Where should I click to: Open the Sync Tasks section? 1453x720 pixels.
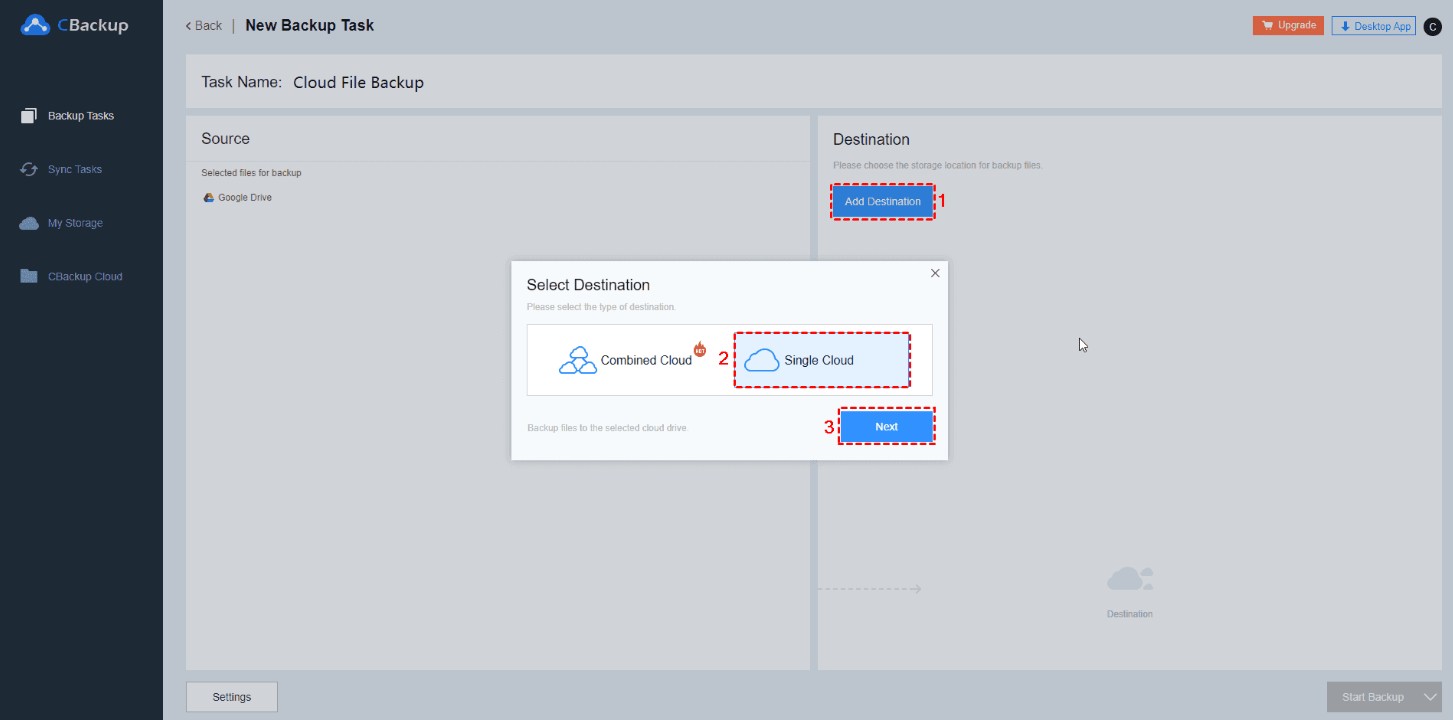pyautogui.click(x=75, y=169)
